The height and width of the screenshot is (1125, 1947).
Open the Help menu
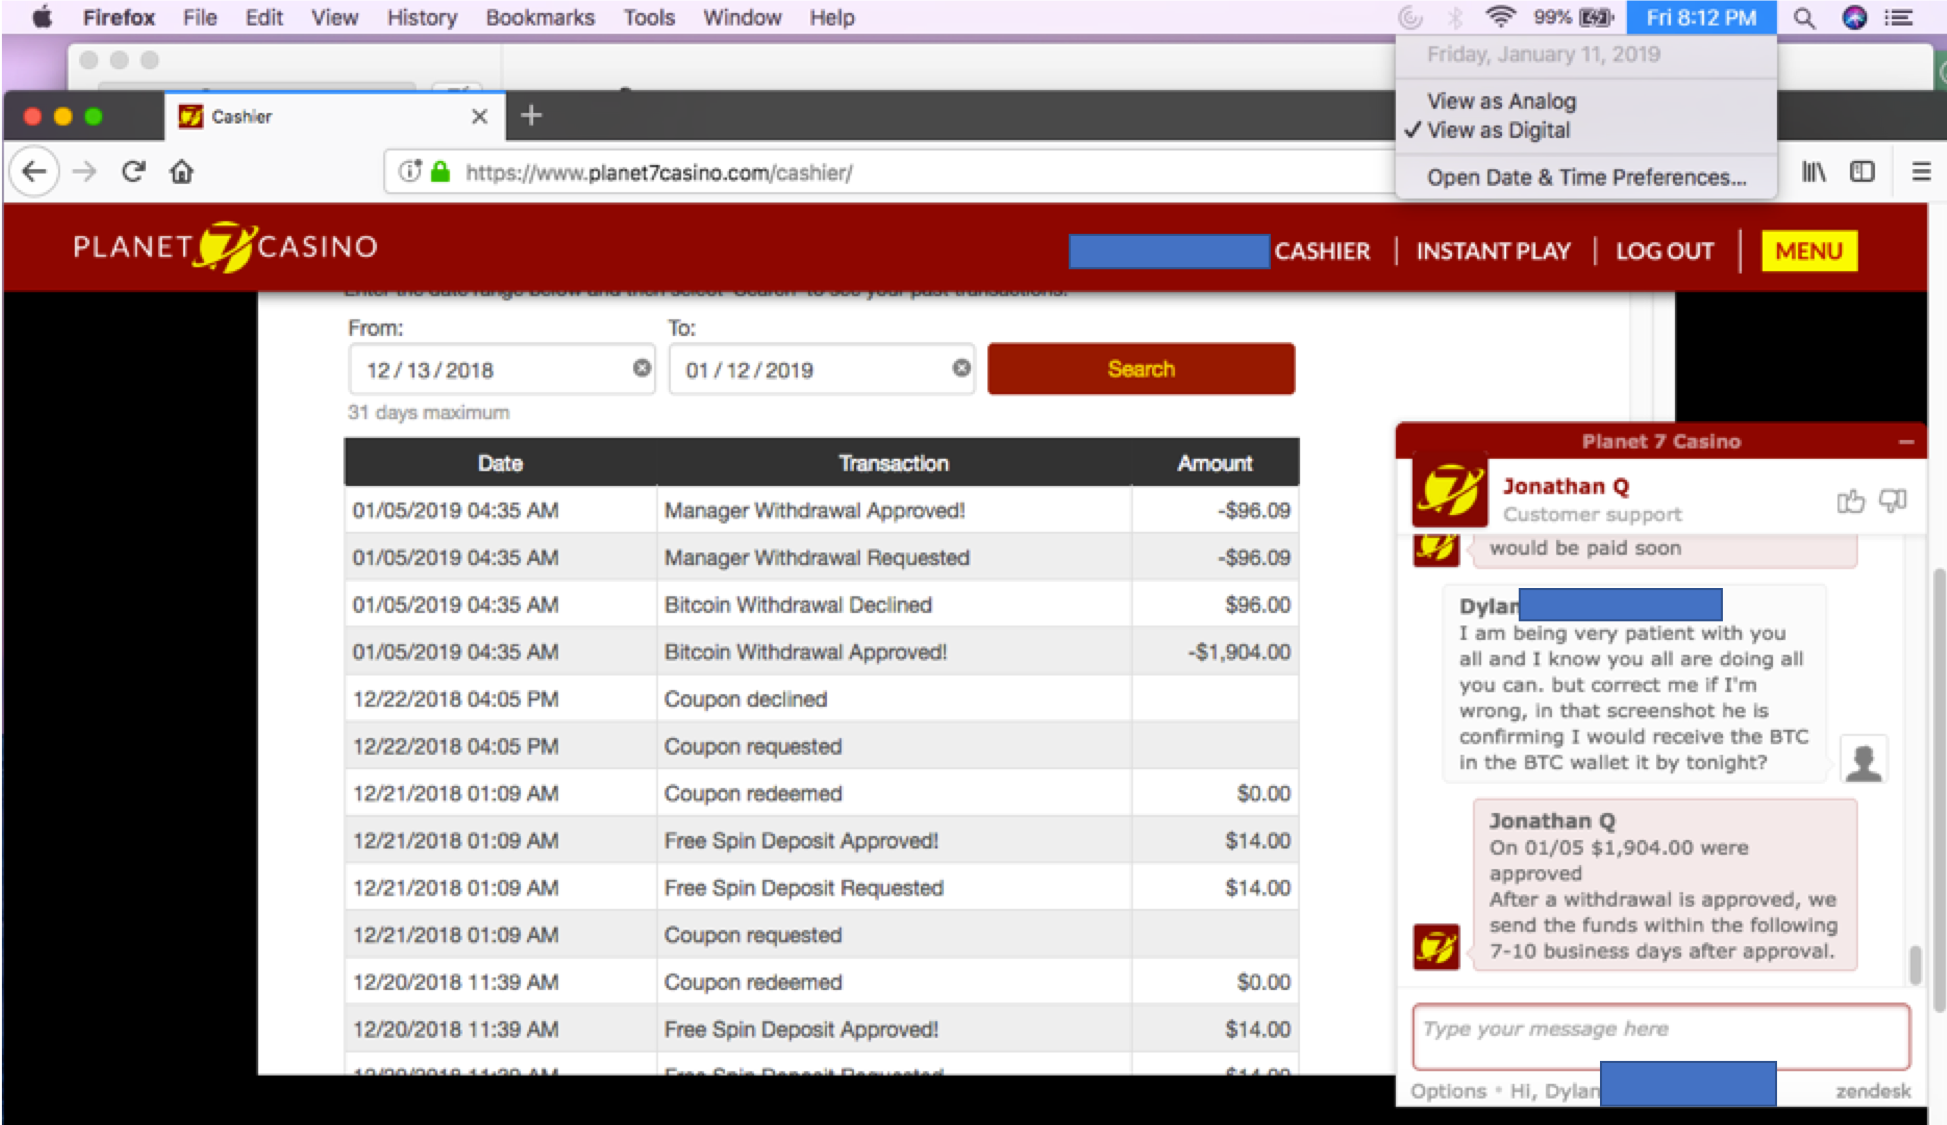tap(832, 17)
